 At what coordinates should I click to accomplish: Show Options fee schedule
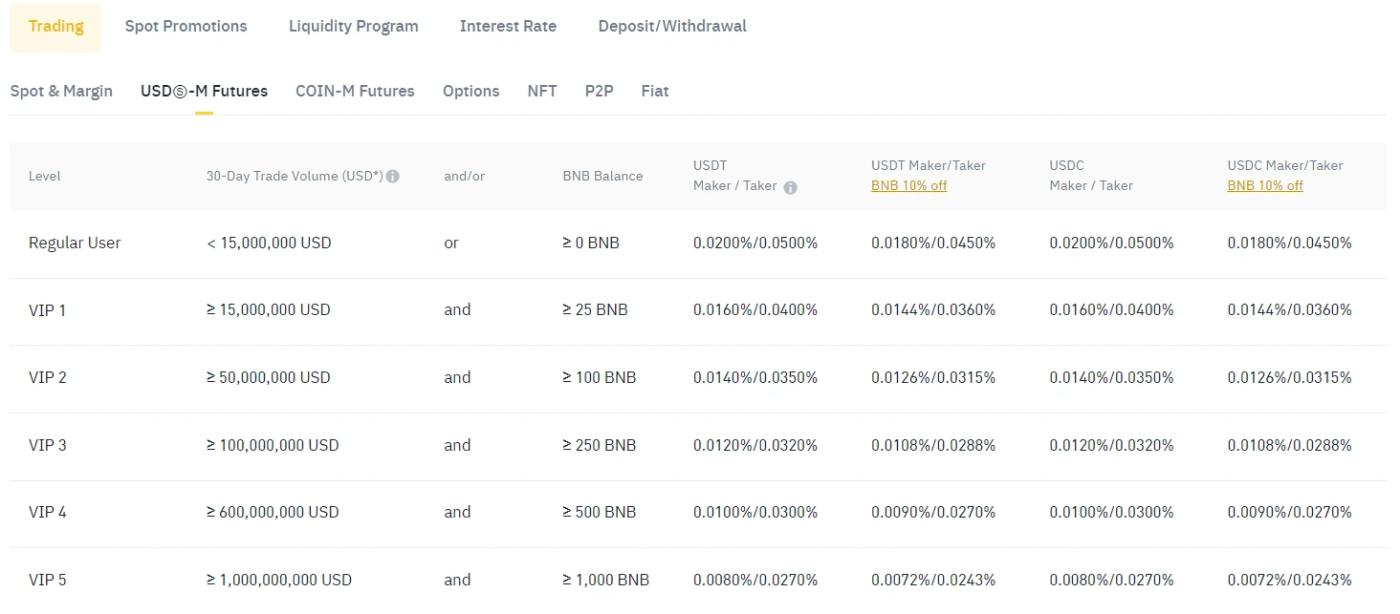[x=471, y=91]
